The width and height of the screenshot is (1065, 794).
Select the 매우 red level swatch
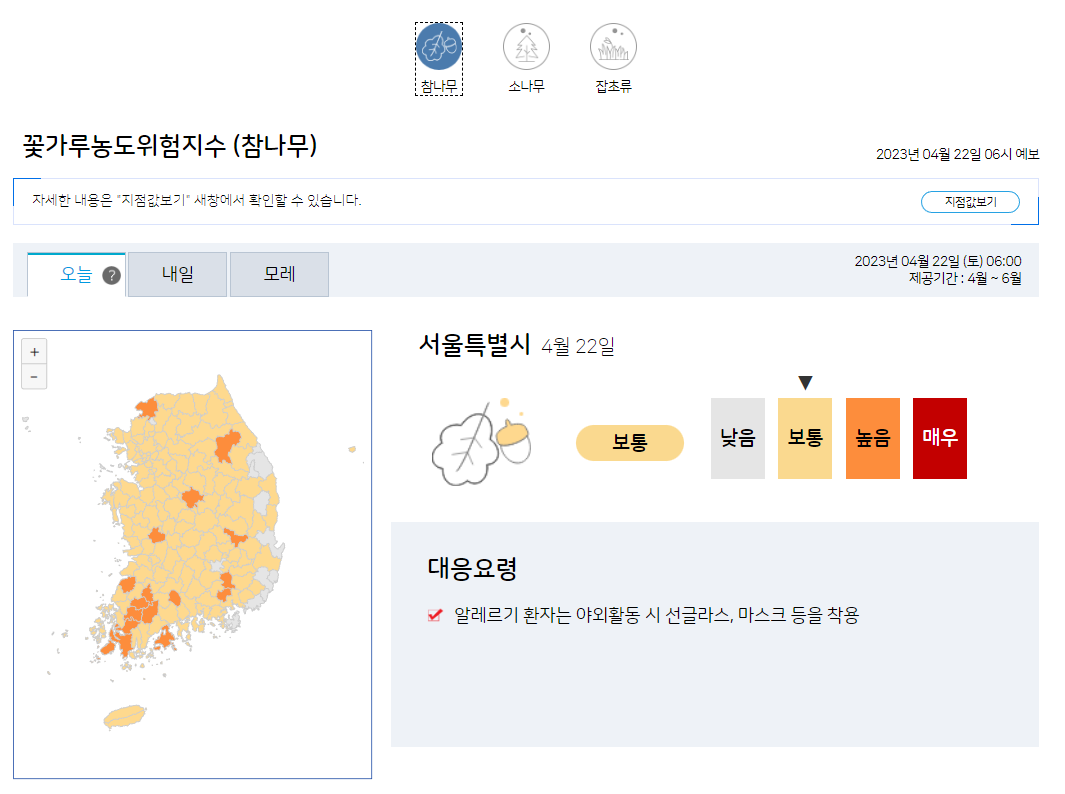tap(939, 438)
